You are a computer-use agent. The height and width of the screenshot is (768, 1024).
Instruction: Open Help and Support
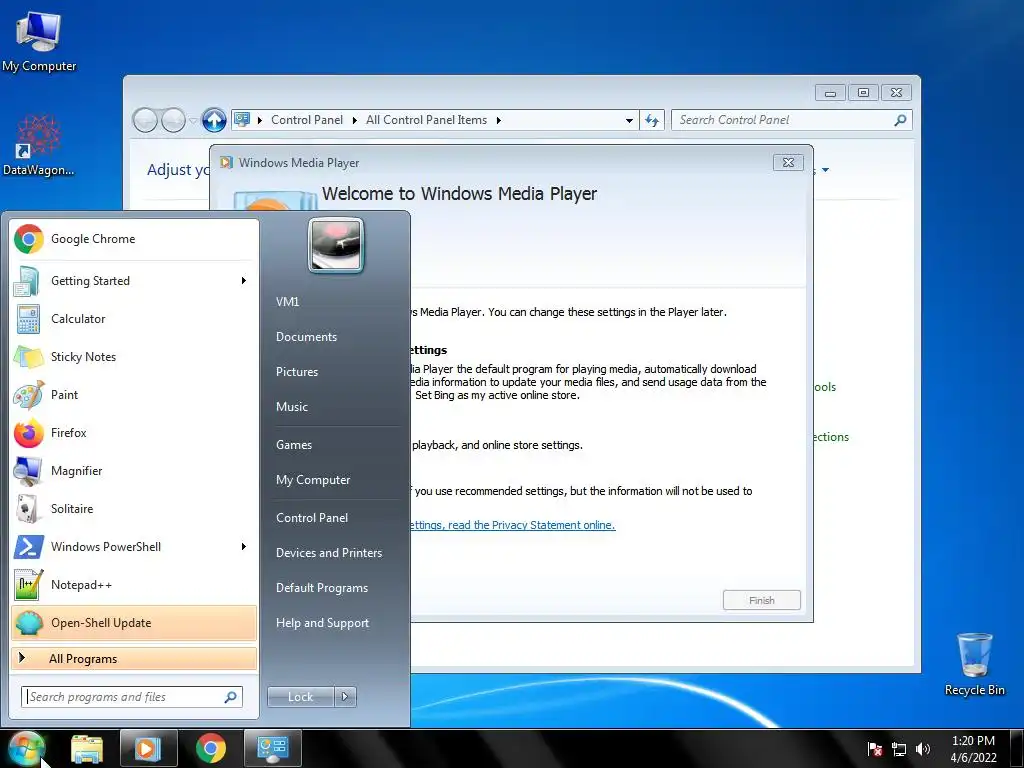click(323, 623)
